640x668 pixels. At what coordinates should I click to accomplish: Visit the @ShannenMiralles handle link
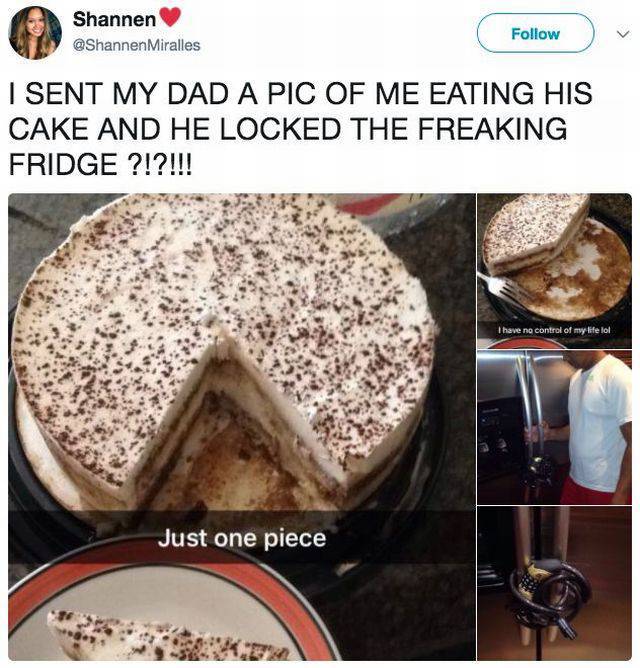tap(136, 45)
